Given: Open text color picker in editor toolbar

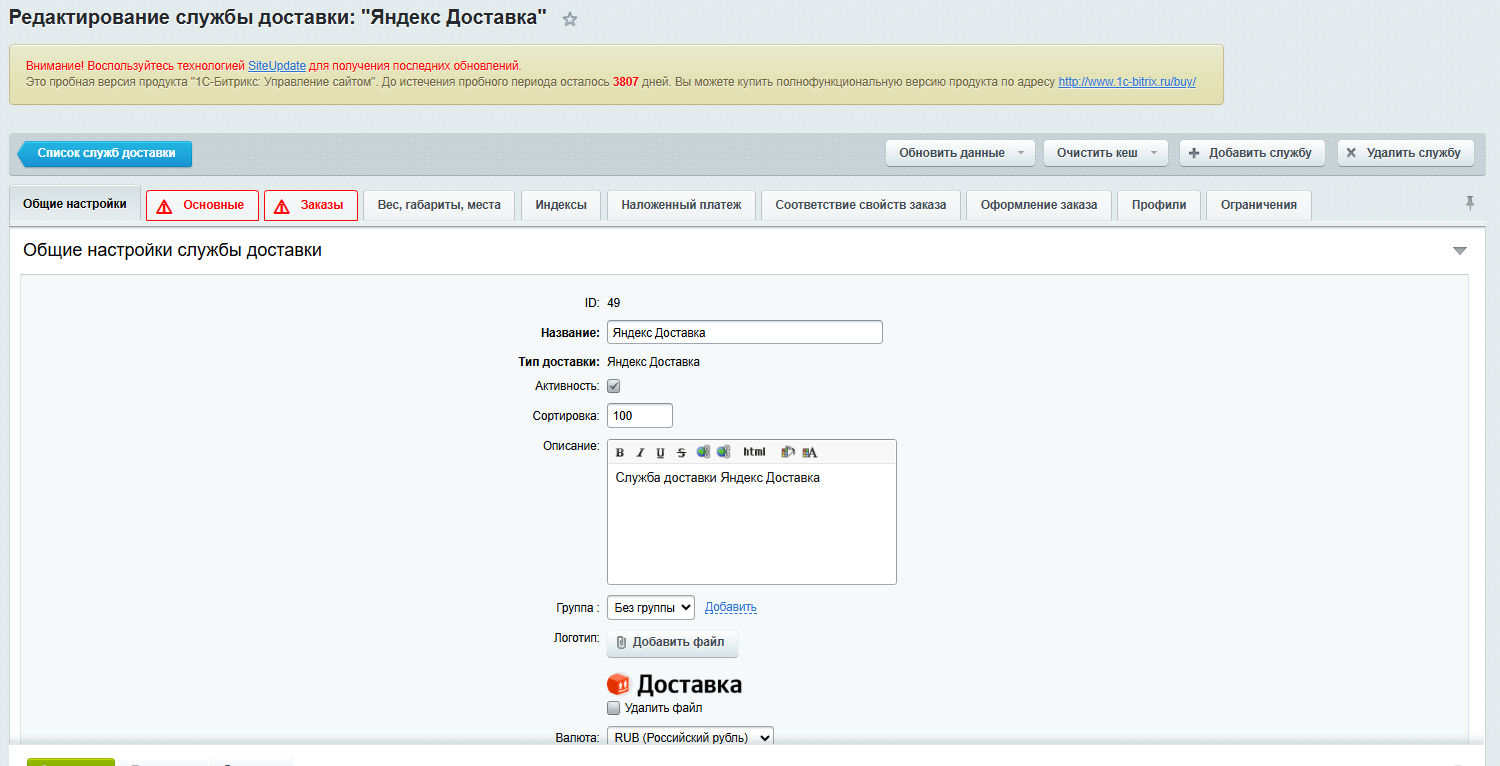Looking at the screenshot, I should 810,452.
